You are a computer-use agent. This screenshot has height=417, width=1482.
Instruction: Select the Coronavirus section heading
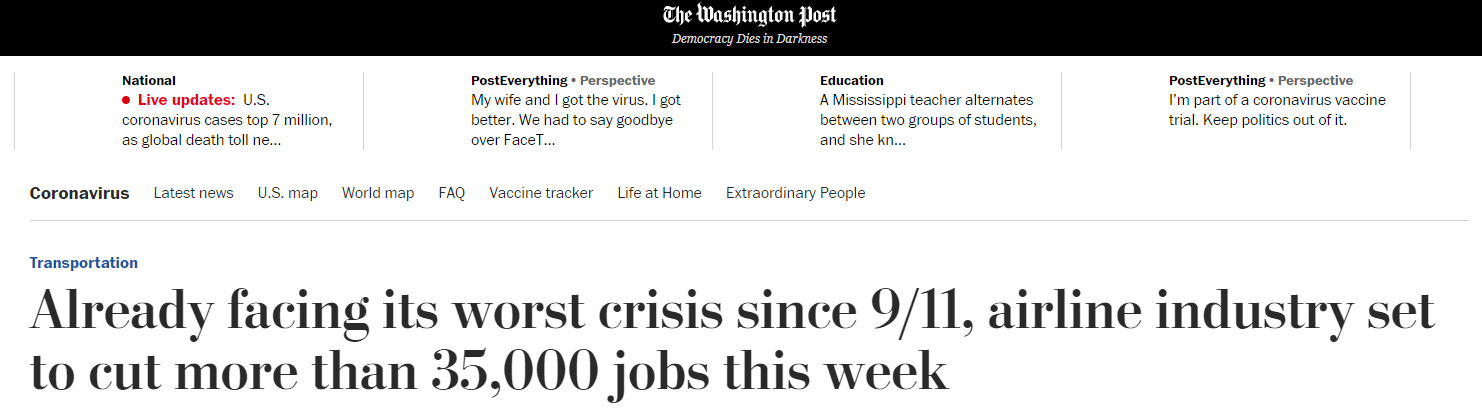79,193
